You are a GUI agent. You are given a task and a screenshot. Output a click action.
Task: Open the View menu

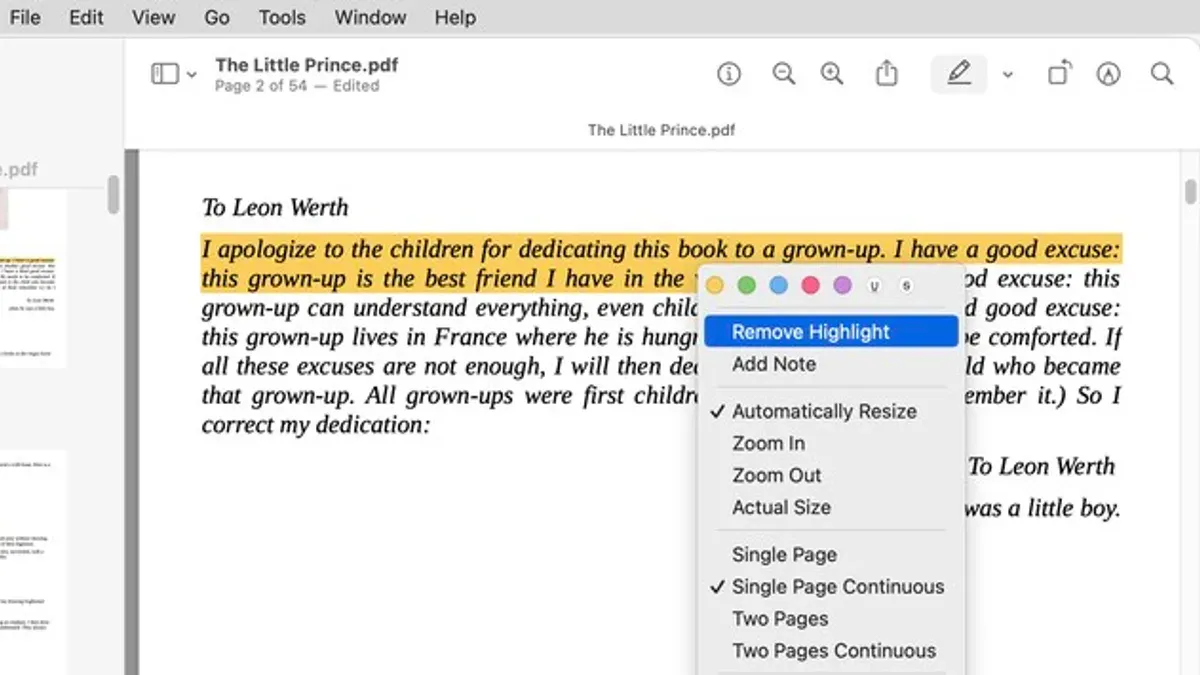(x=153, y=17)
